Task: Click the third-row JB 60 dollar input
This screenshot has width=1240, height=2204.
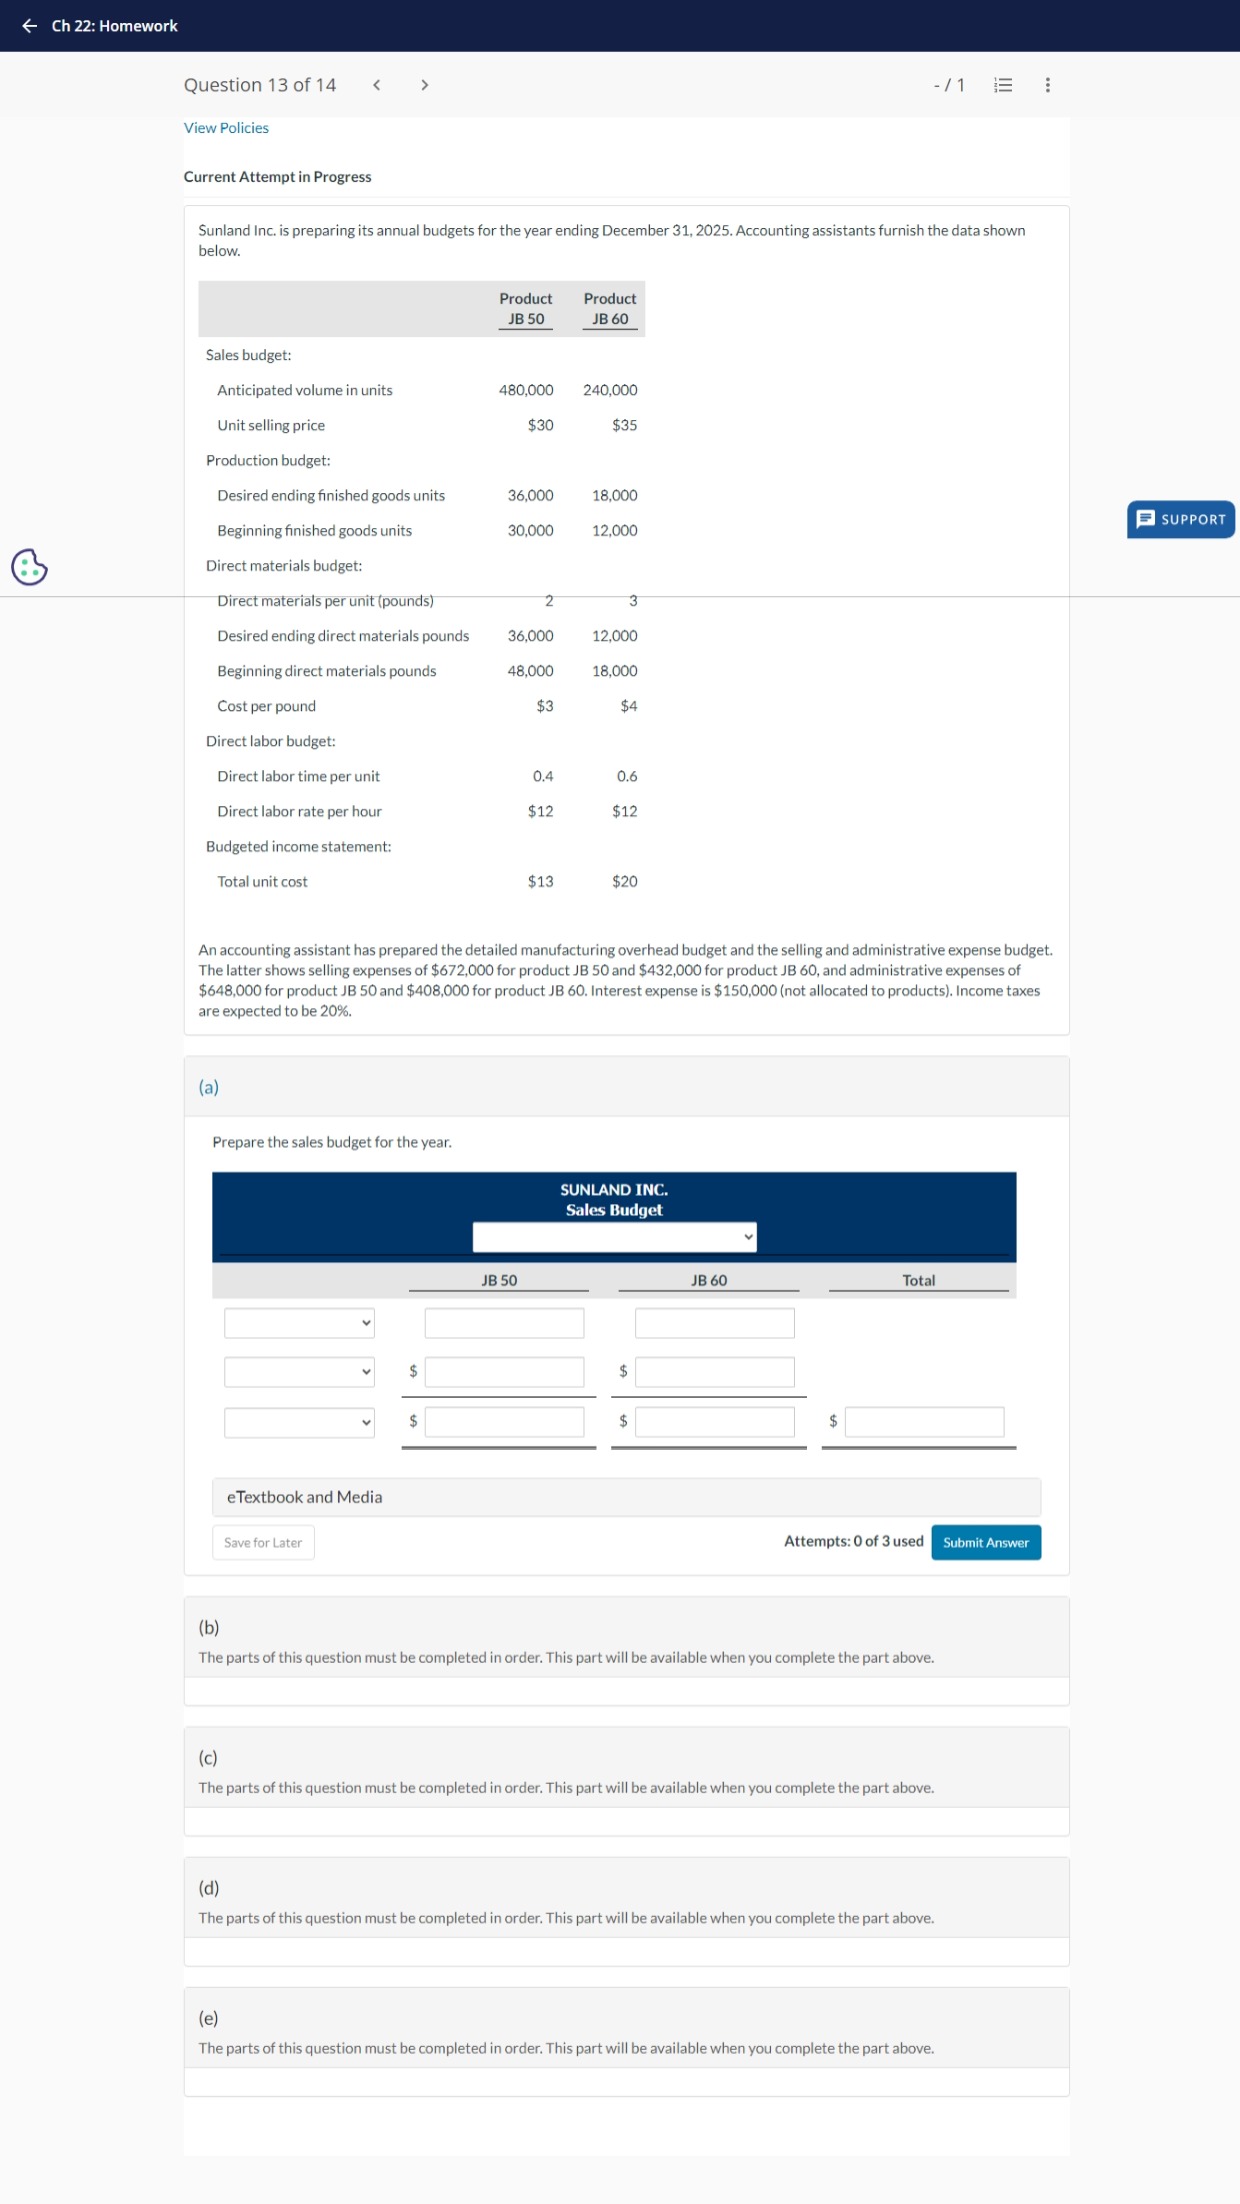Action: 715,1422
